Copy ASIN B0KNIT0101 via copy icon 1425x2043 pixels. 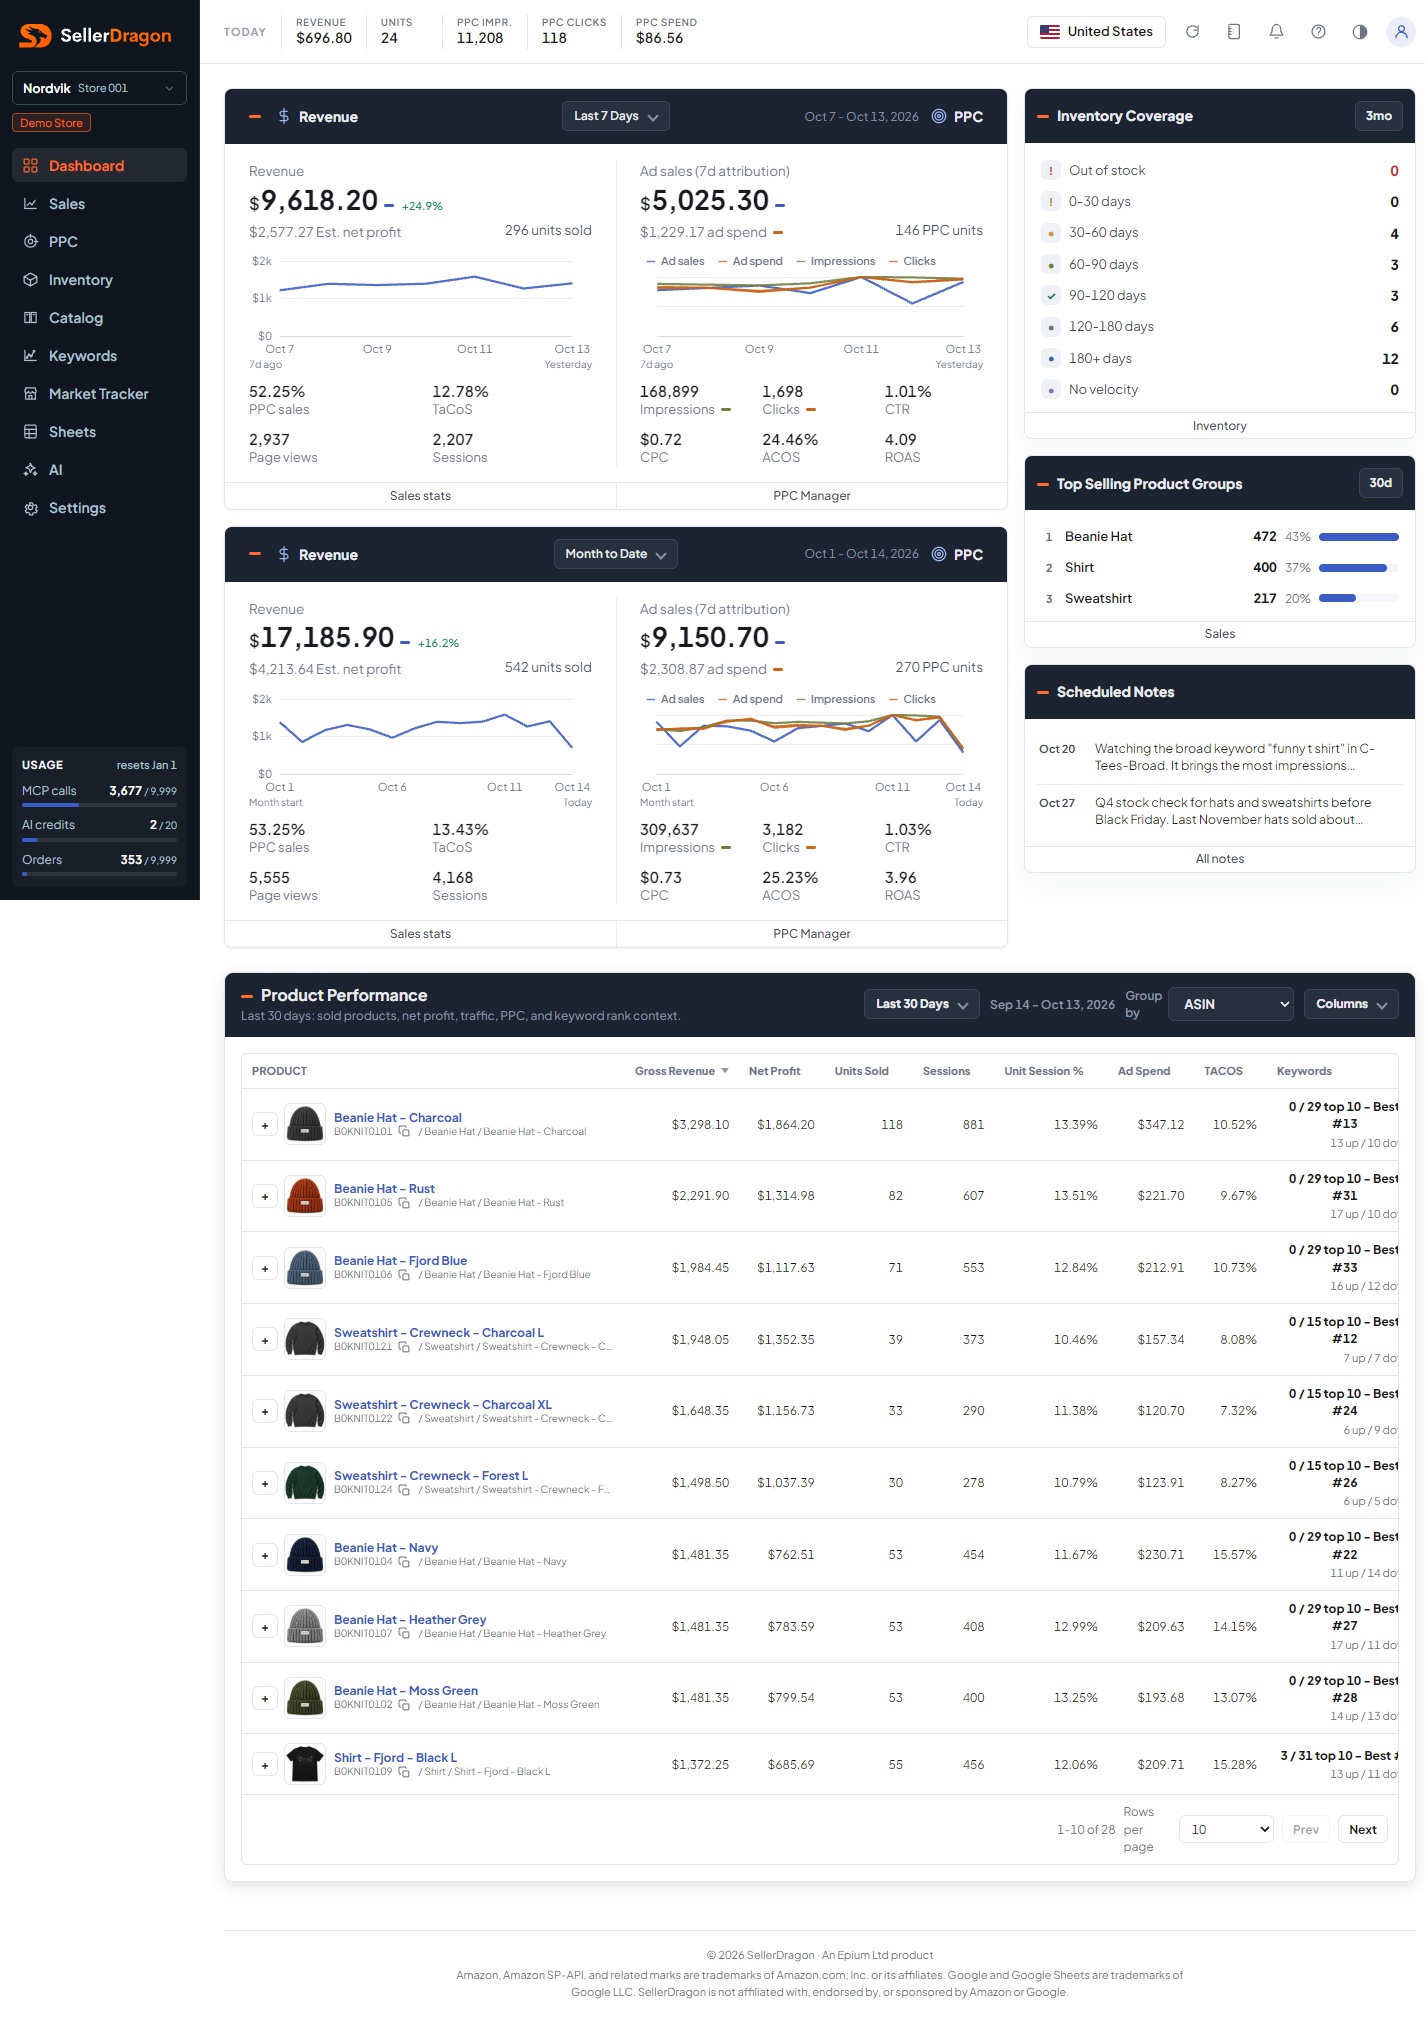[x=404, y=1132]
